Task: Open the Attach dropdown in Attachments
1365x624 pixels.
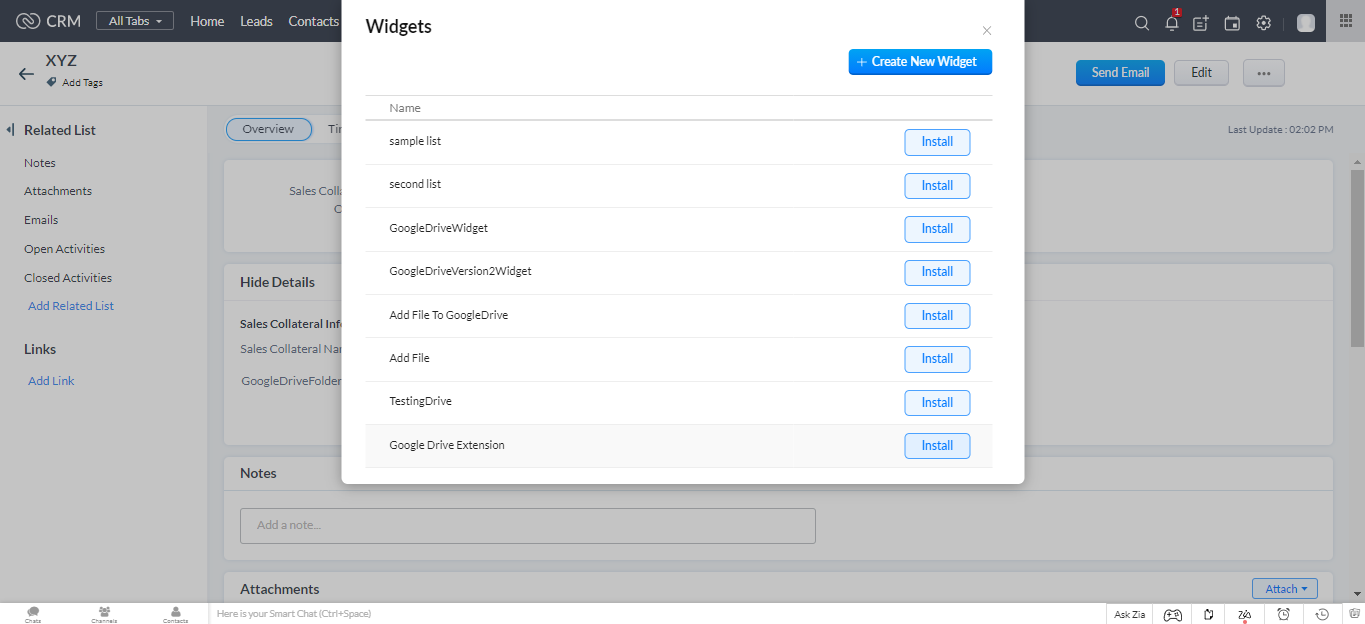Action: pos(1284,589)
